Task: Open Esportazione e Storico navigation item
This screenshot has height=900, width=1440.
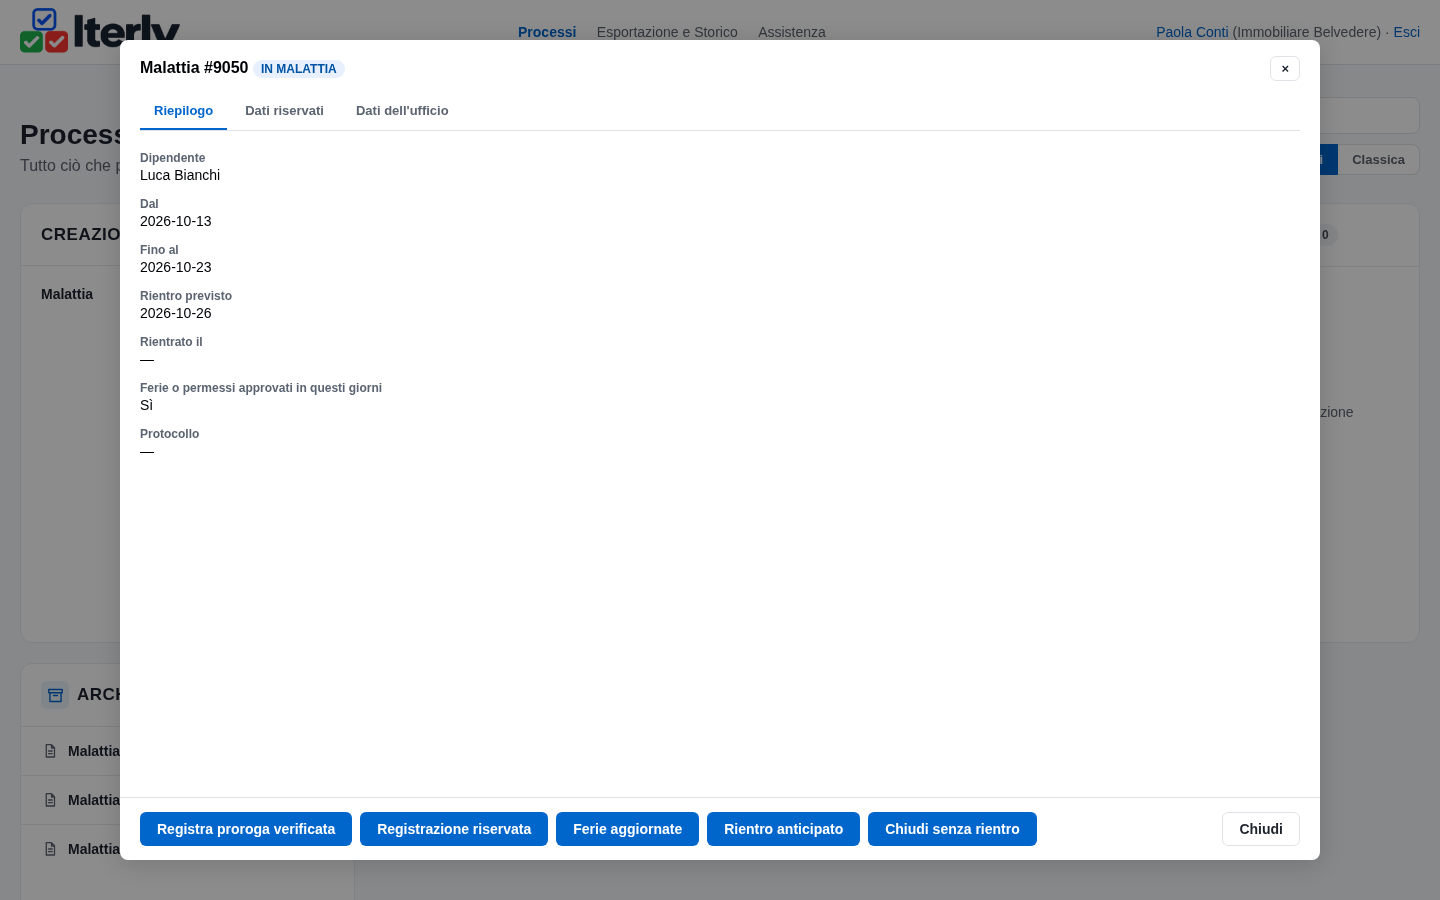Action: click(x=667, y=32)
